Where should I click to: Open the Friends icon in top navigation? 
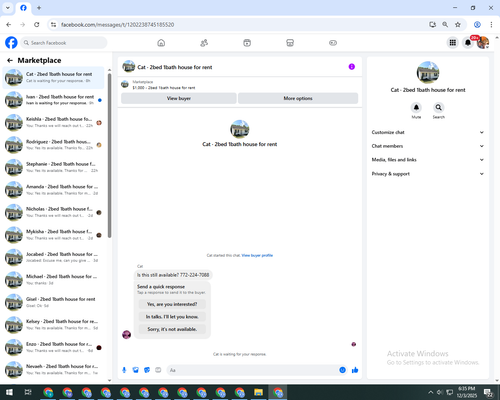pos(204,43)
